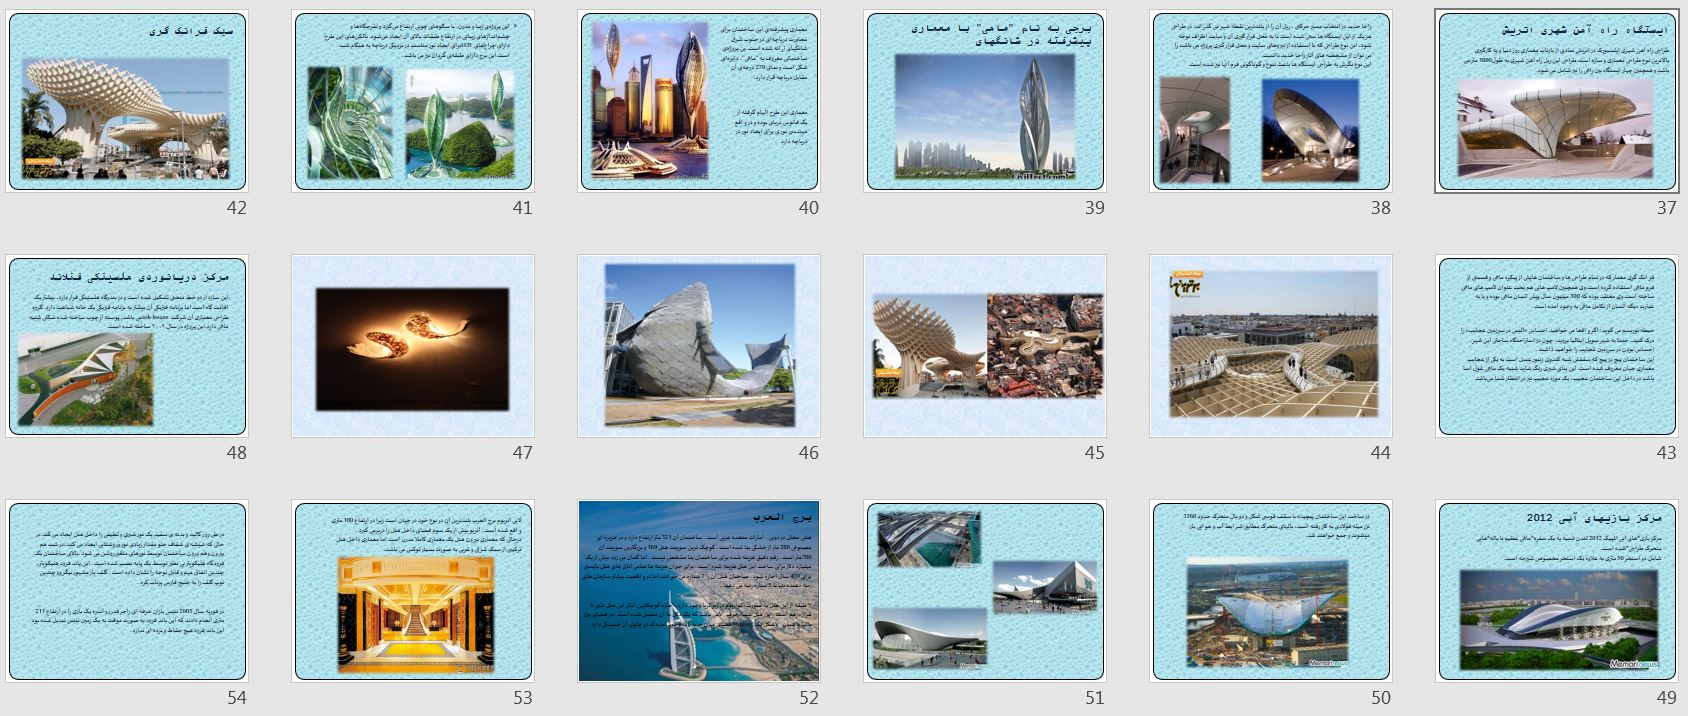1688x716 pixels.
Task: Click the slide number label 46
Action: tap(808, 453)
